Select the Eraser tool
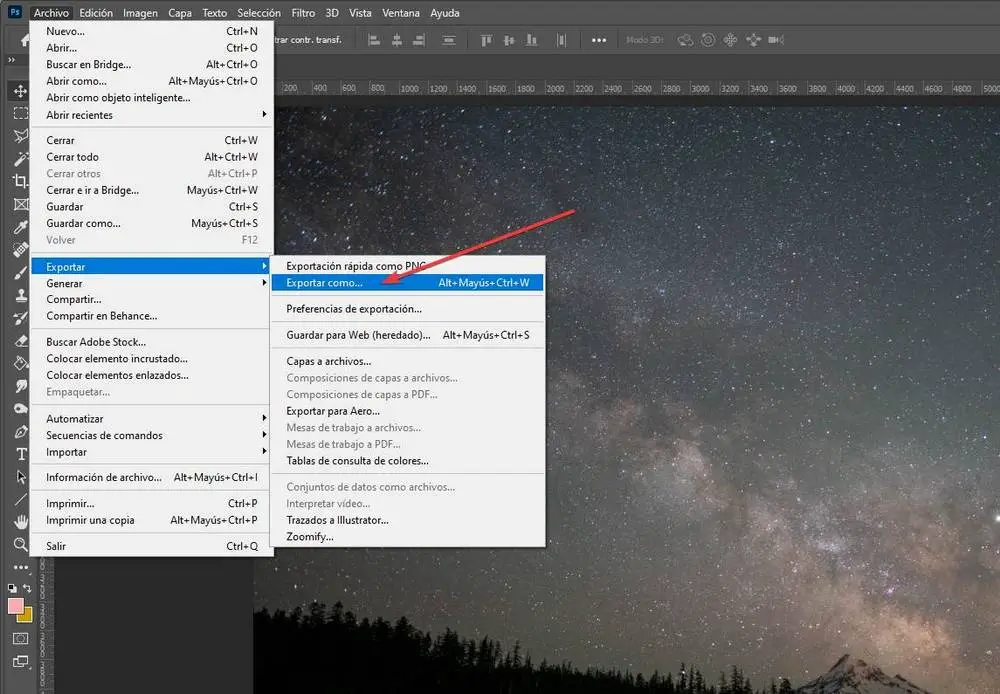Screen dimensions: 1000x694 pyautogui.click(x=20, y=341)
